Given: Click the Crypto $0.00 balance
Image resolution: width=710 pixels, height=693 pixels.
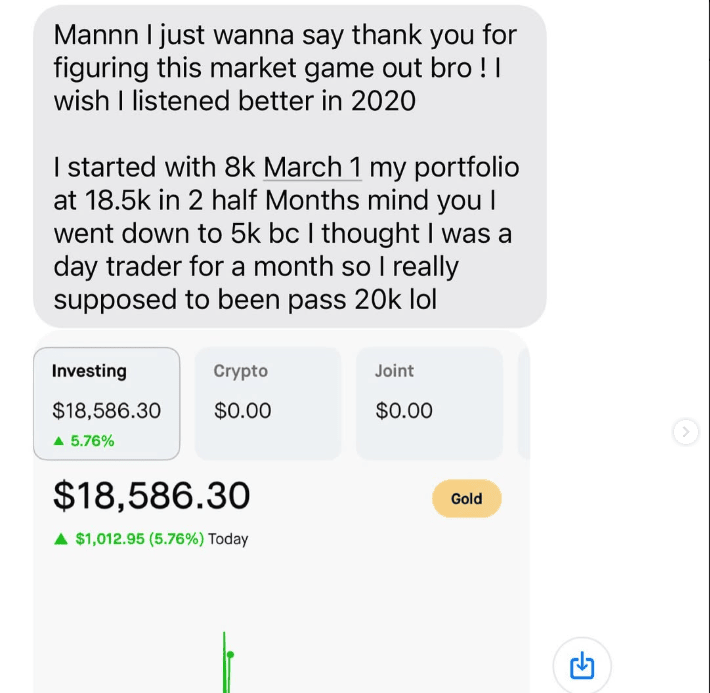Looking at the screenshot, I should (x=243, y=411).
